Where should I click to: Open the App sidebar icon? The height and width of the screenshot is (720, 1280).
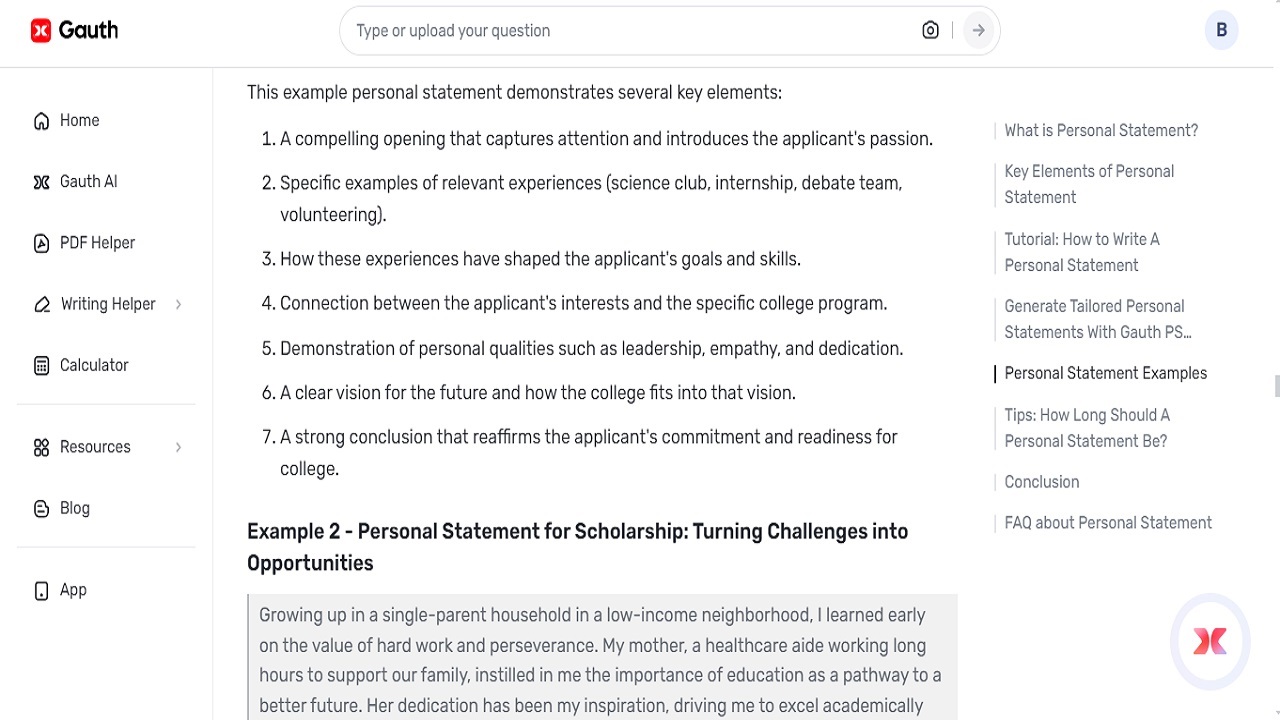click(x=41, y=590)
